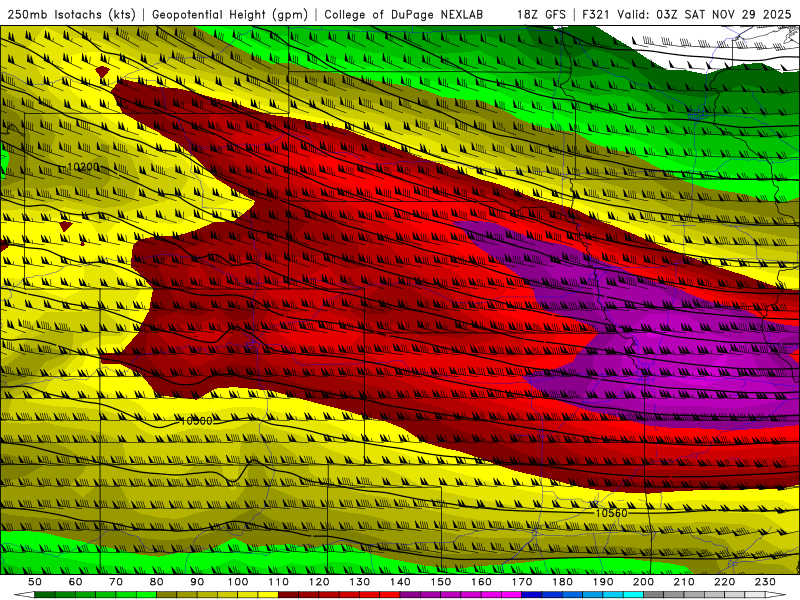Select the dark gray swatch starting at 200
This screenshot has height=600, width=800.
654,595
